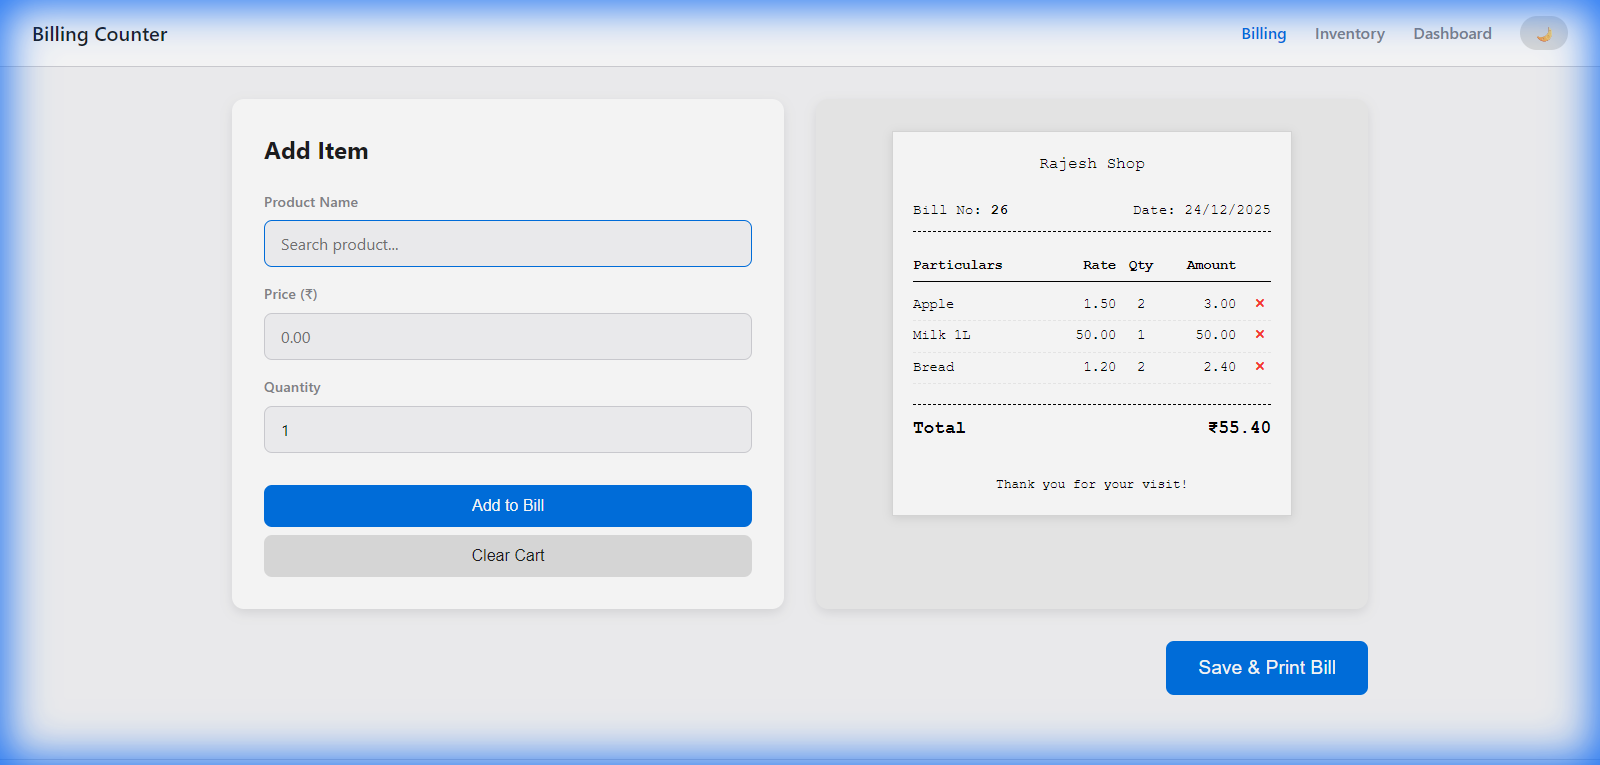1600x765 pixels.
Task: Focus the Search product field
Action: [508, 244]
